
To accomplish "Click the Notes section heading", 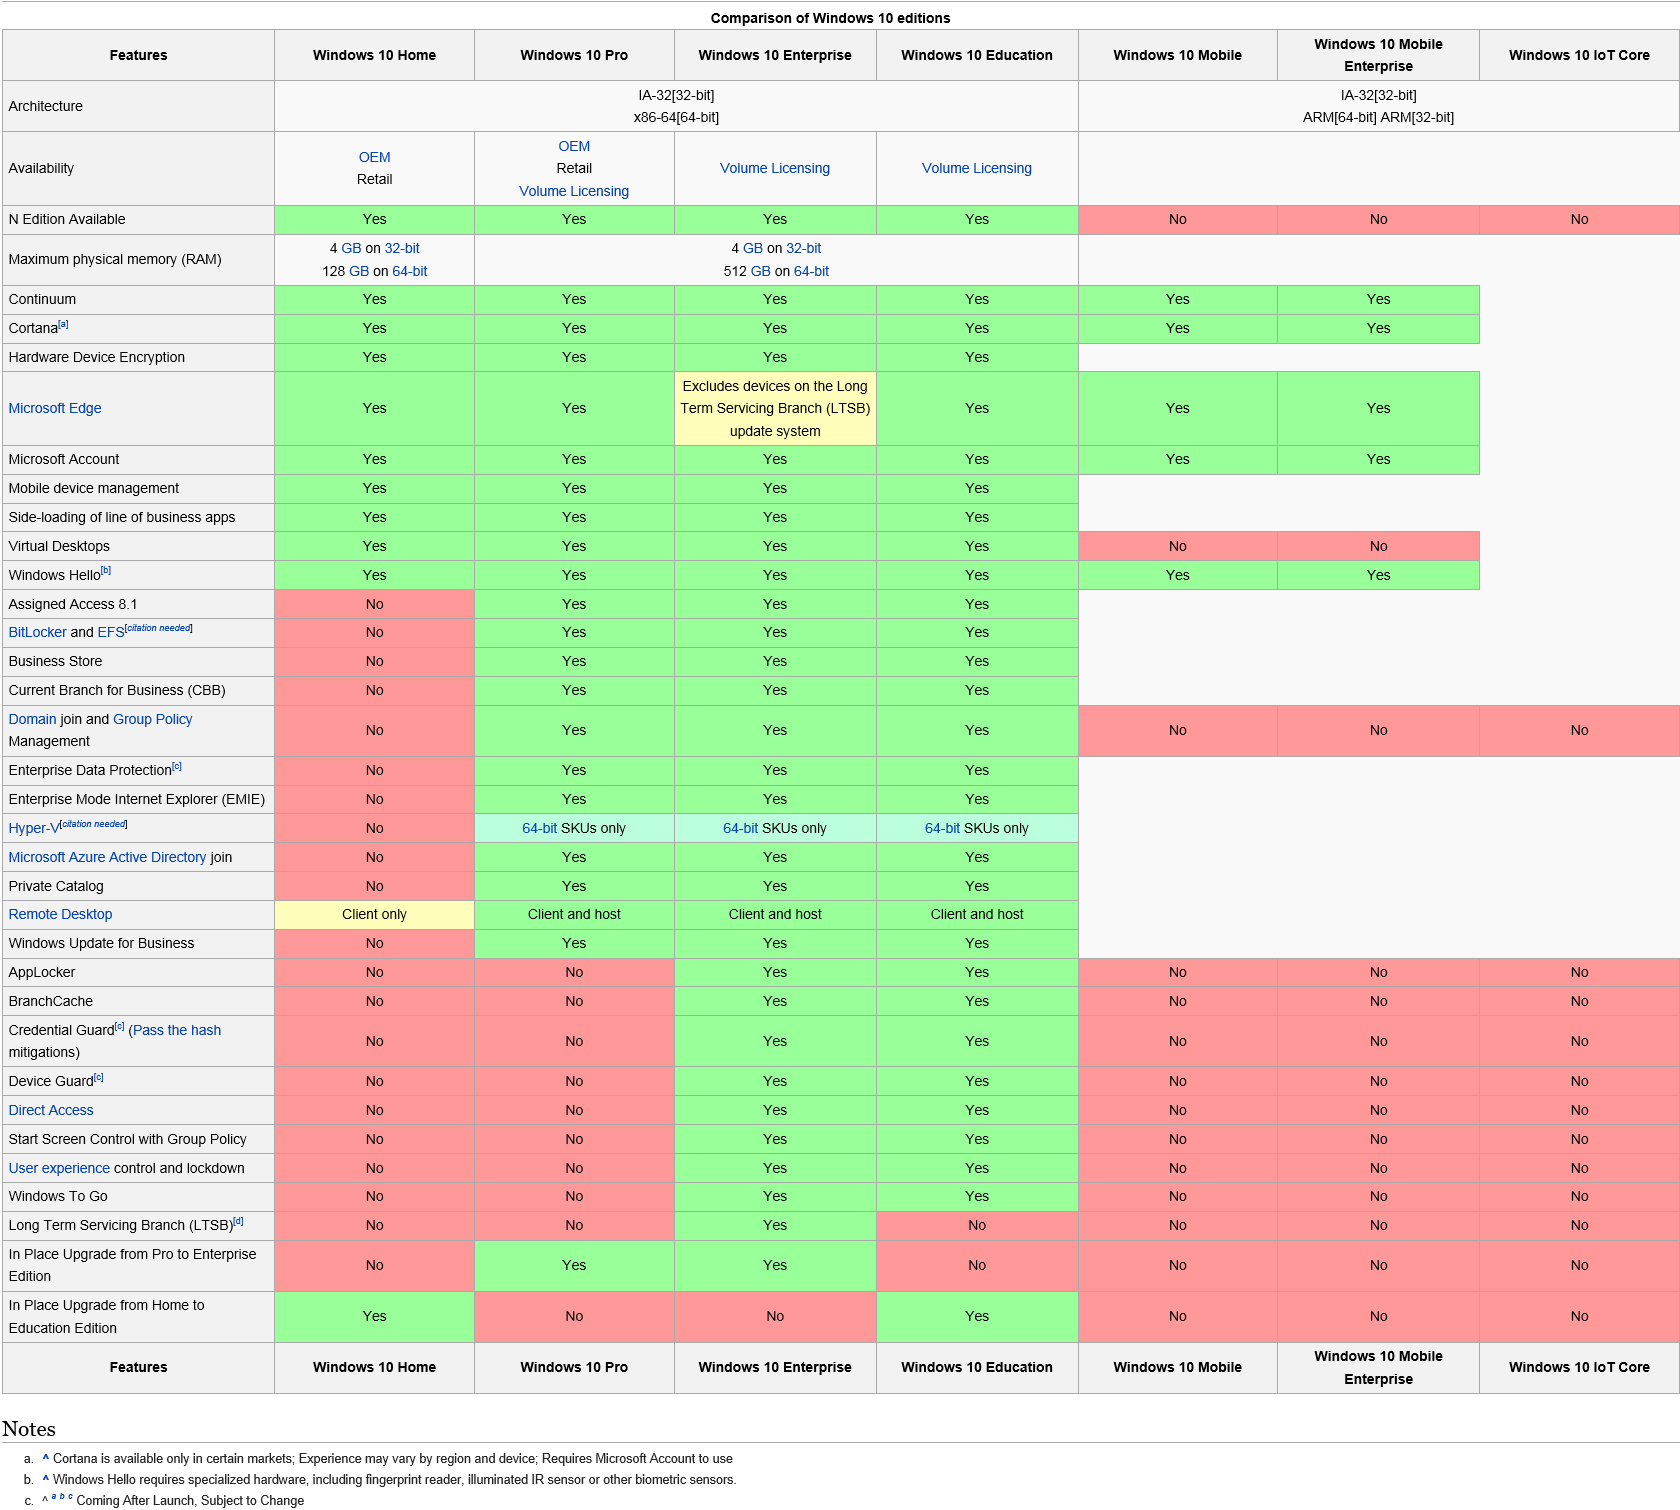I will point(29,1428).
